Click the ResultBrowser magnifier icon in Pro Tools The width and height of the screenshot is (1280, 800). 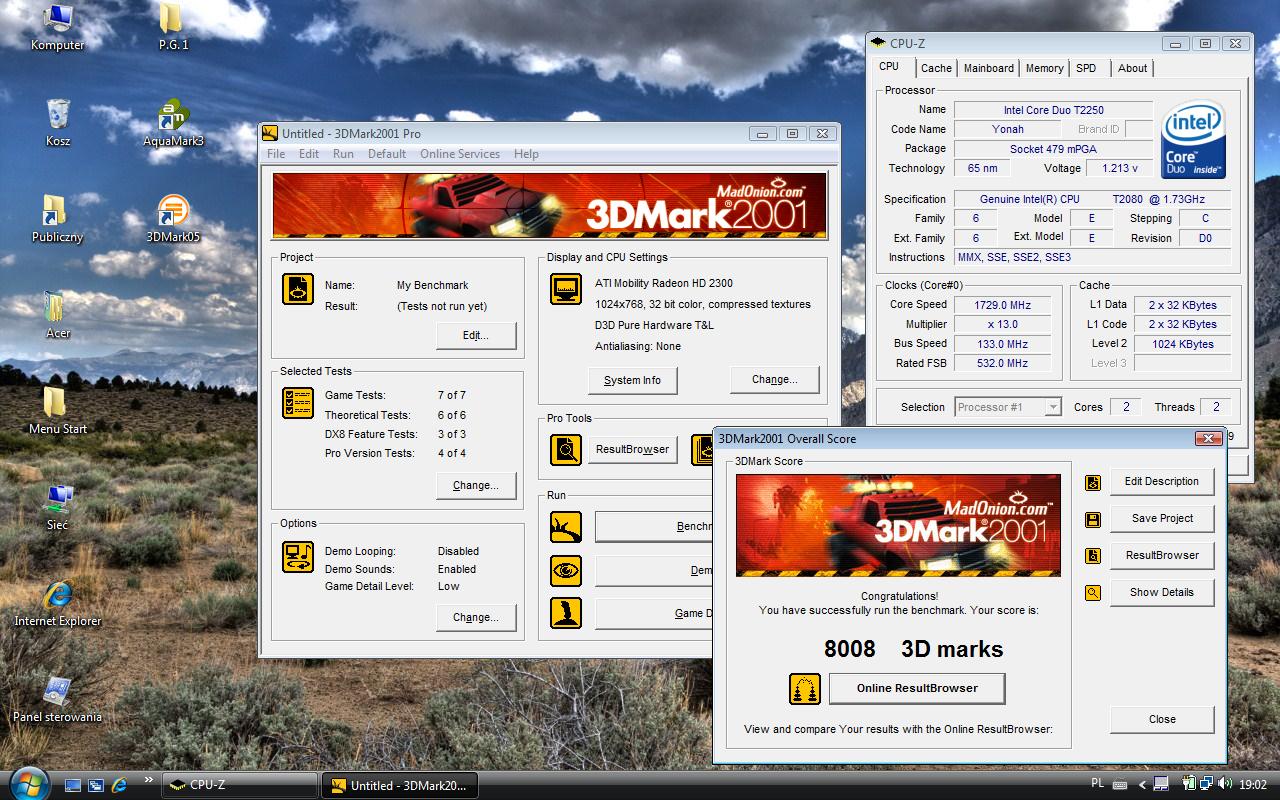click(x=566, y=450)
